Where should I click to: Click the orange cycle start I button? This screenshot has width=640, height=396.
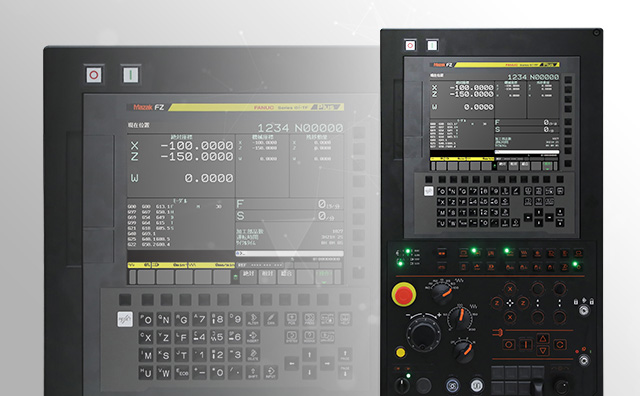526,344
